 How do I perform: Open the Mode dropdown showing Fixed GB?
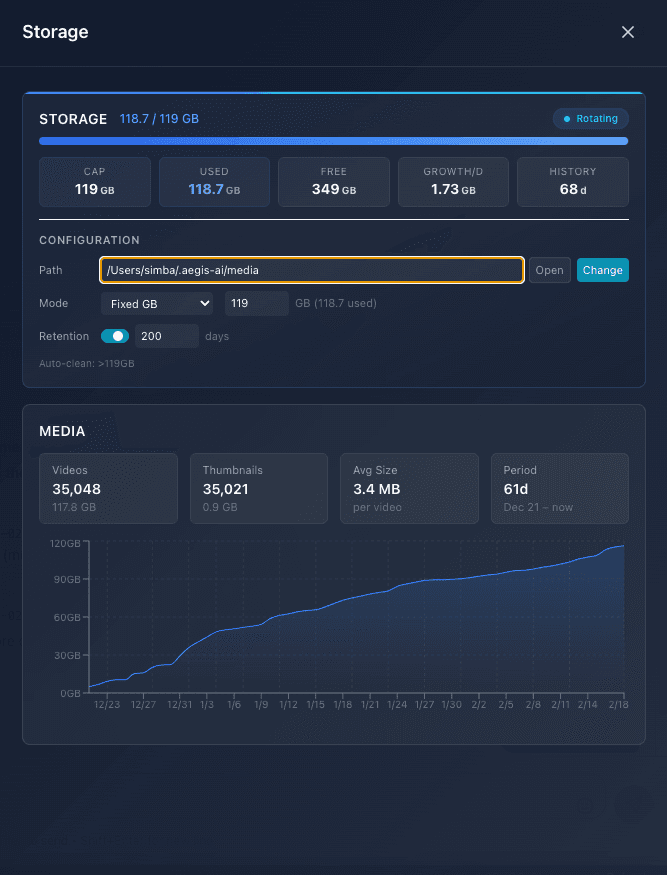pyautogui.click(x=157, y=303)
